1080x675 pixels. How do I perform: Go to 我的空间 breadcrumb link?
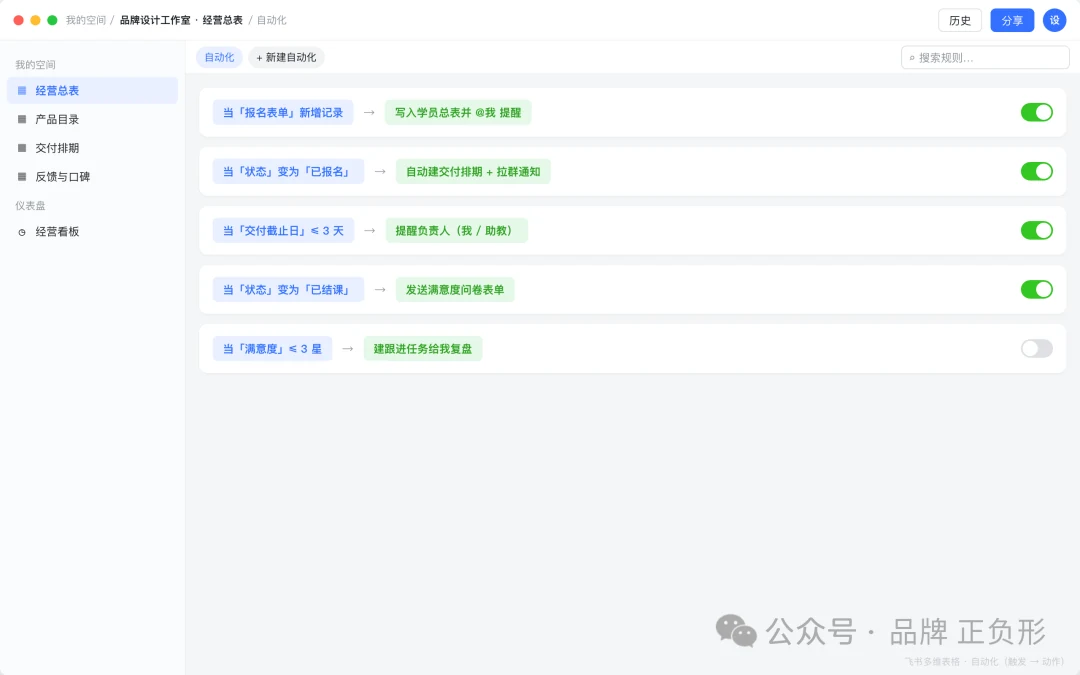click(x=86, y=20)
